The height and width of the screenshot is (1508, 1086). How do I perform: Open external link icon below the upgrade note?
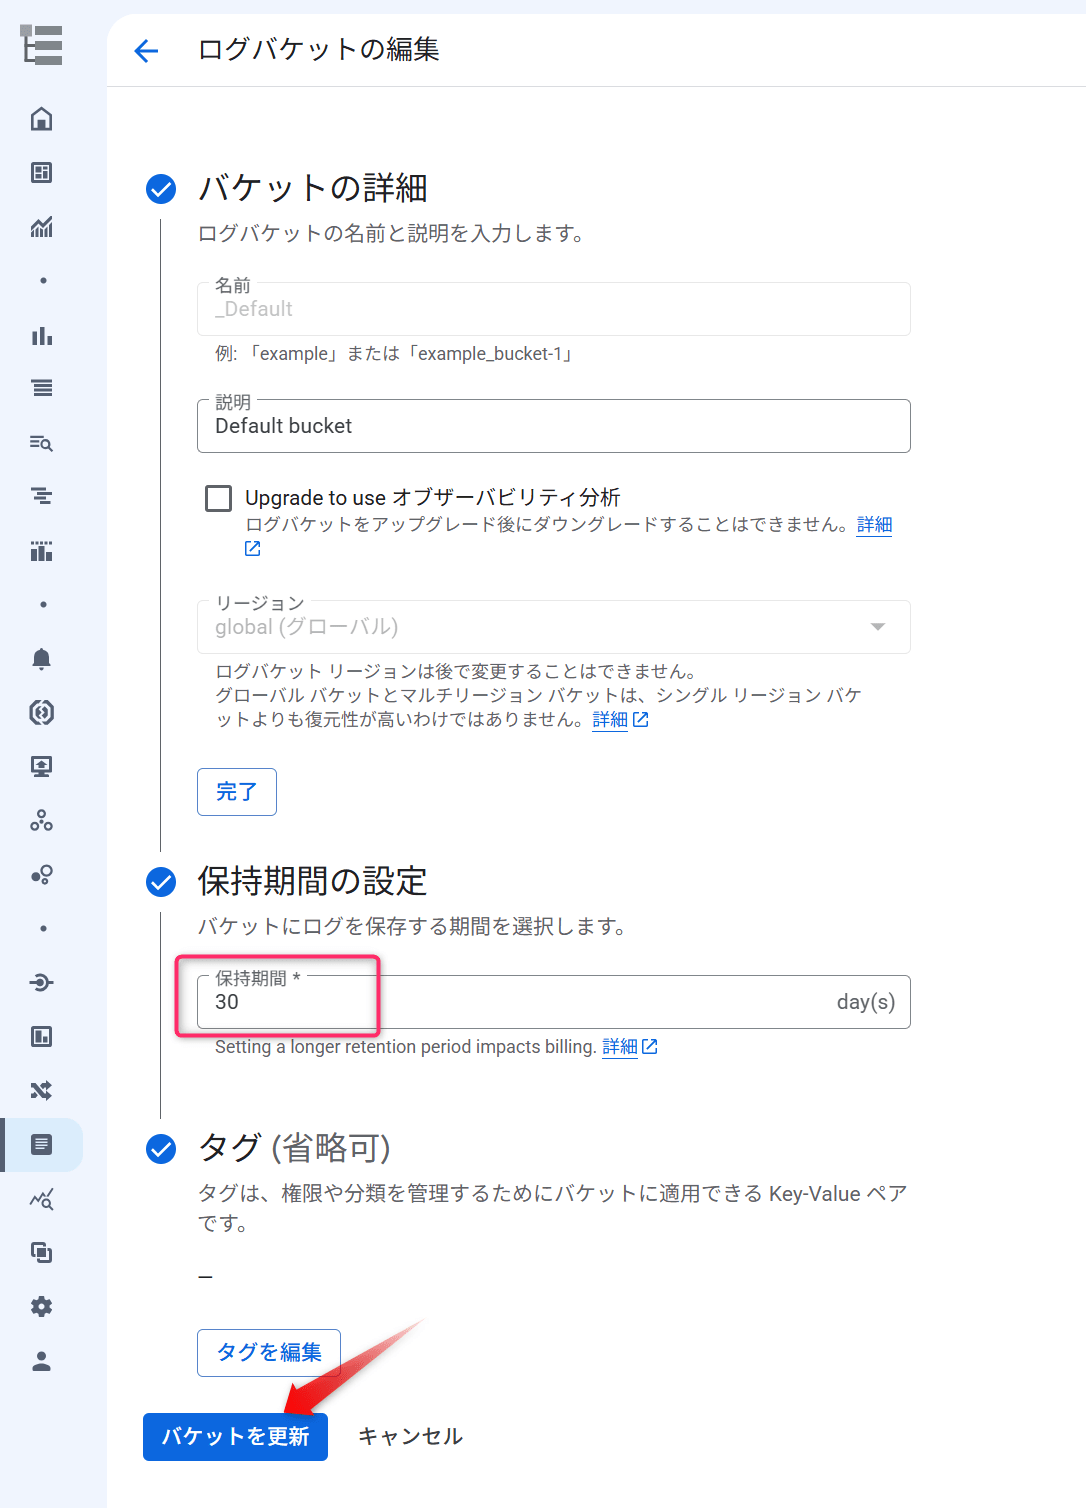tap(253, 549)
